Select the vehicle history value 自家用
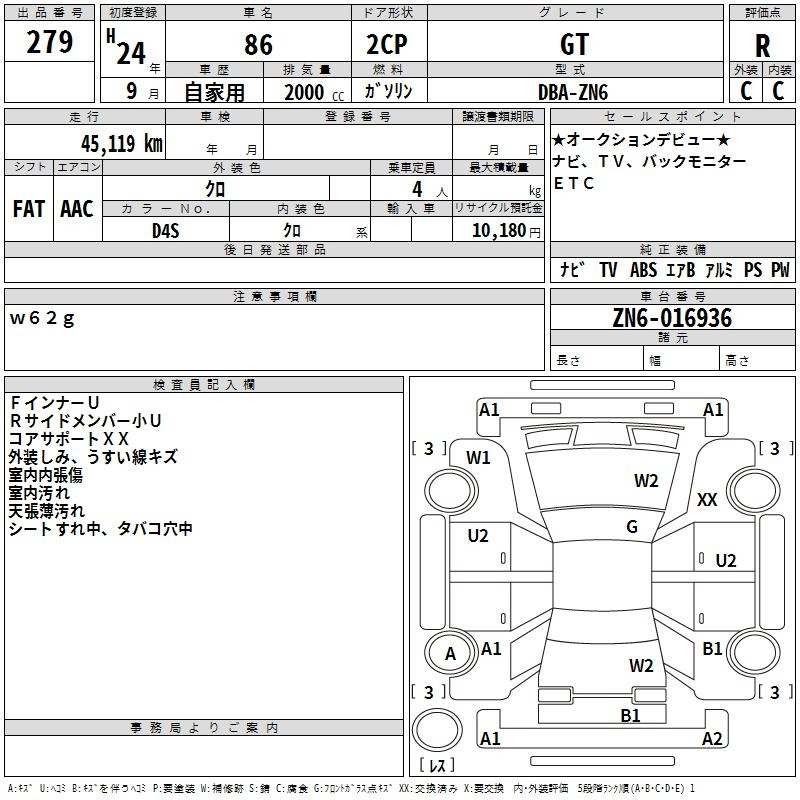Image resolution: width=800 pixels, height=800 pixels. click(x=214, y=92)
